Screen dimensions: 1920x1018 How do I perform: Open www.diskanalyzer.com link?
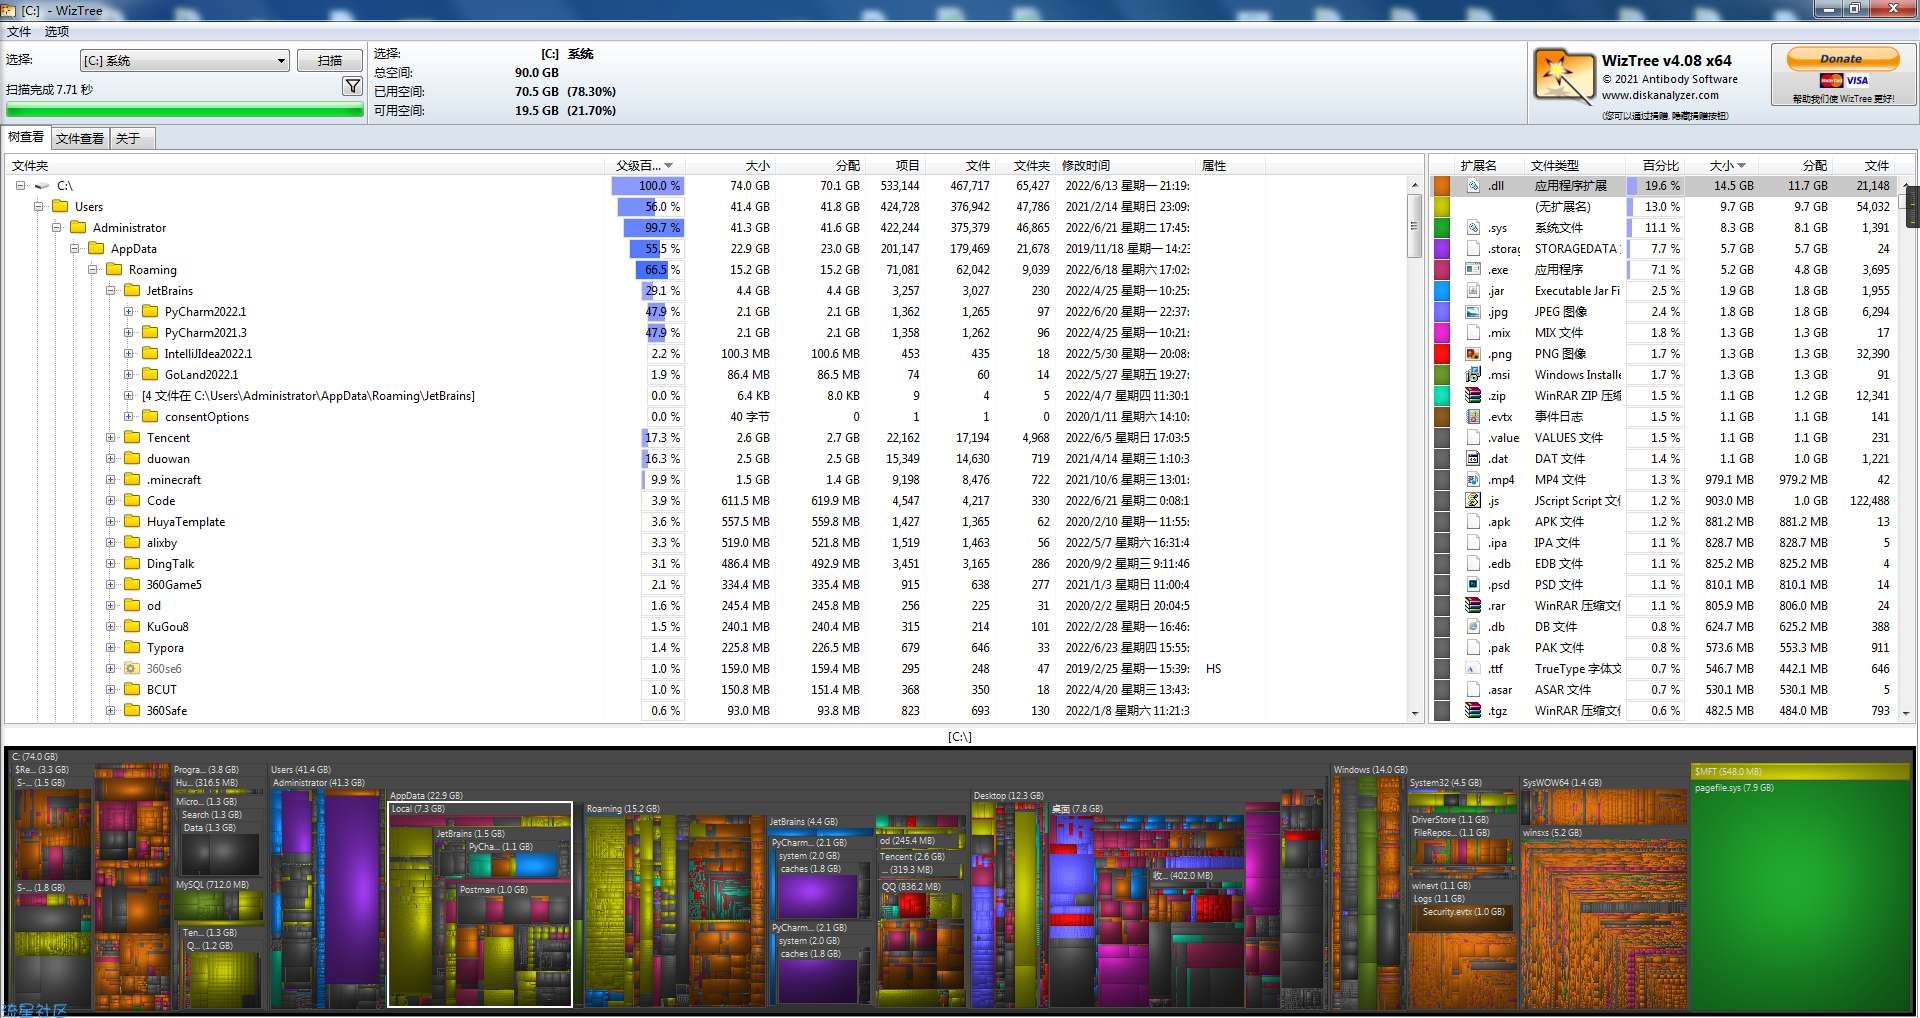pyautogui.click(x=1660, y=96)
